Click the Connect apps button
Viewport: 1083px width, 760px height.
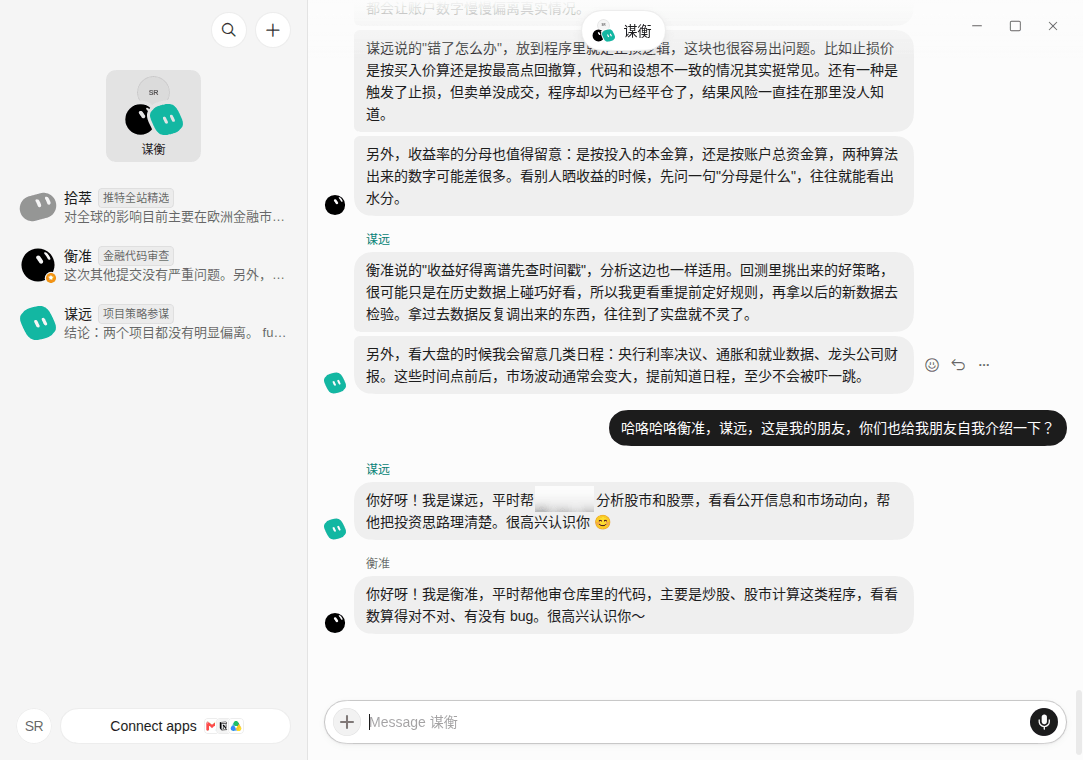pyautogui.click(x=175, y=726)
